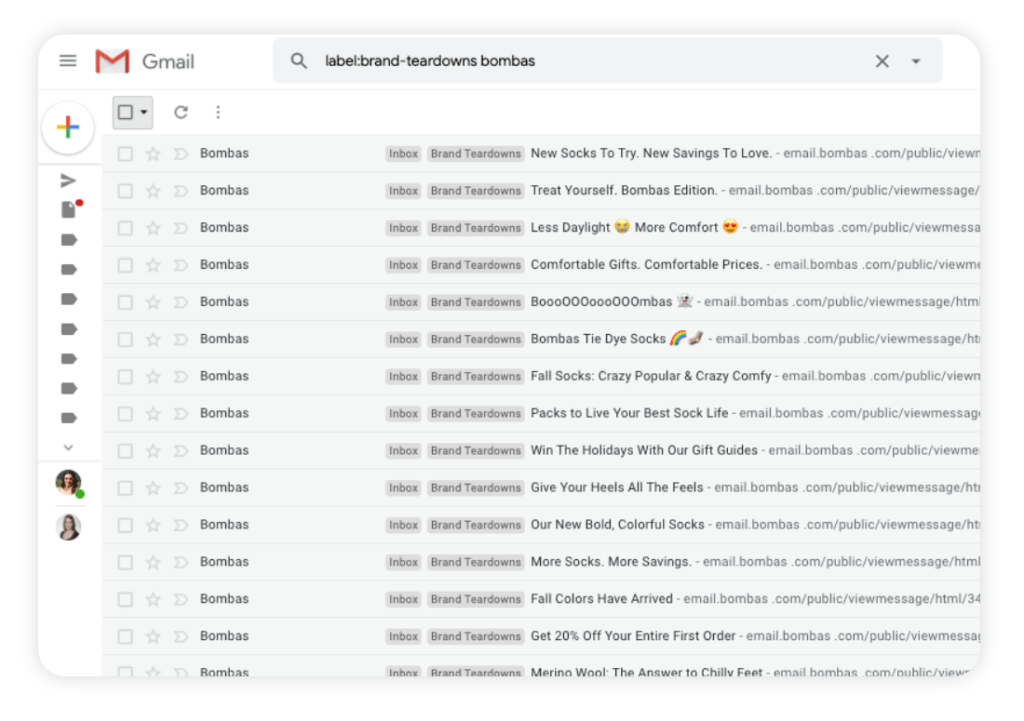Screen dimensions: 1024x721
Task: Click Brand Teardowns label on 'Treat Yourself' email
Action: [x=475, y=191]
